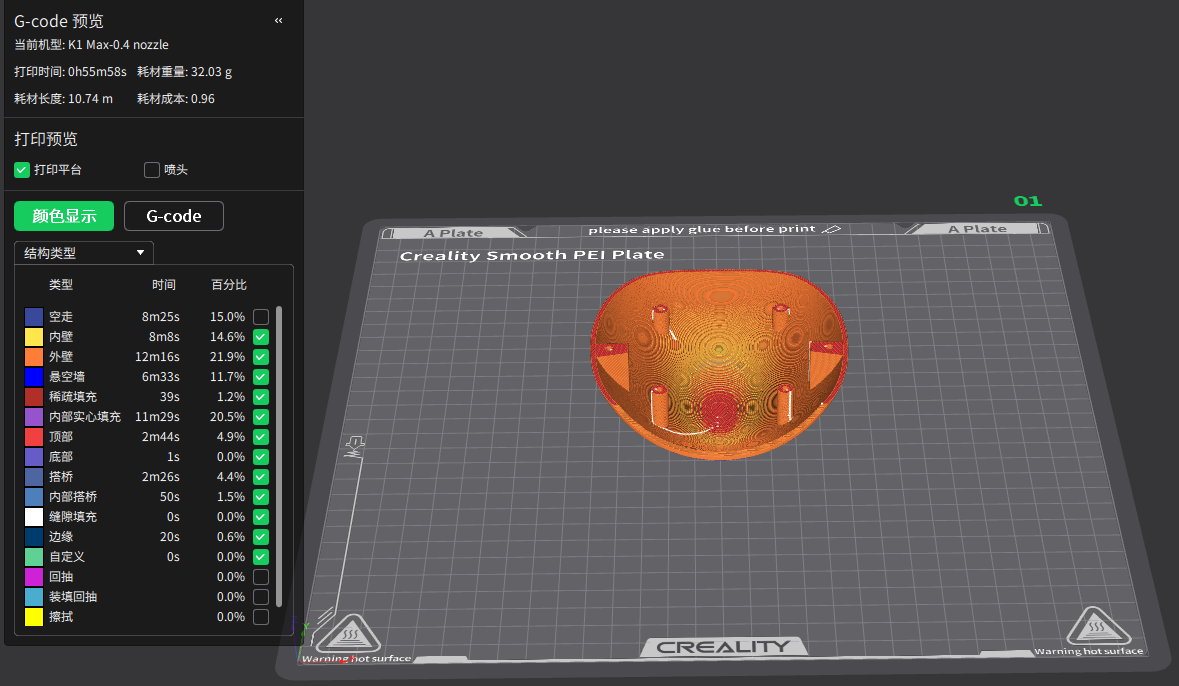
Task: Uncheck the 打印平台 checkbox
Action: (22, 170)
